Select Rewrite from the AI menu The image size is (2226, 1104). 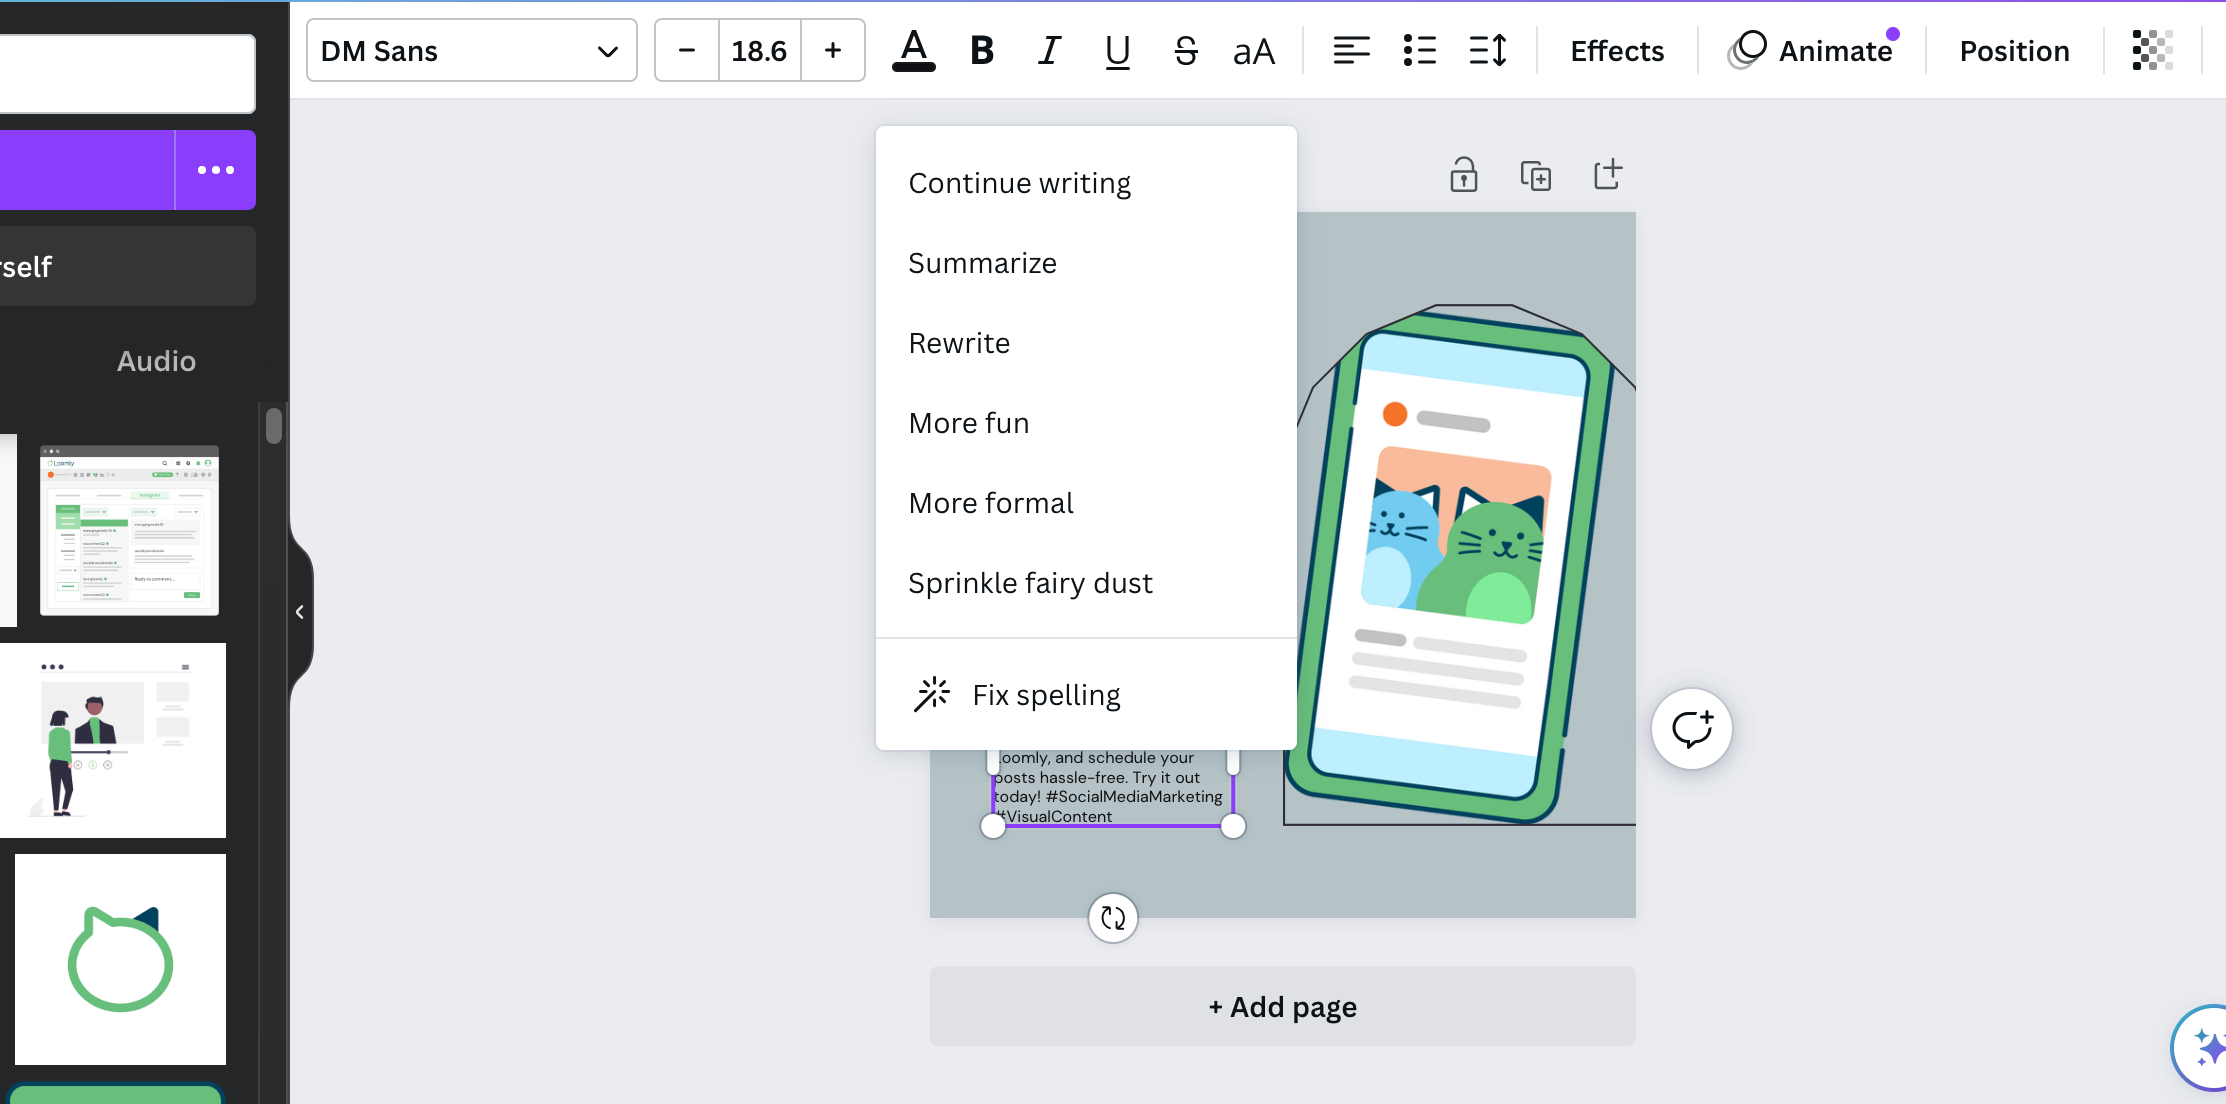pyautogui.click(x=959, y=342)
